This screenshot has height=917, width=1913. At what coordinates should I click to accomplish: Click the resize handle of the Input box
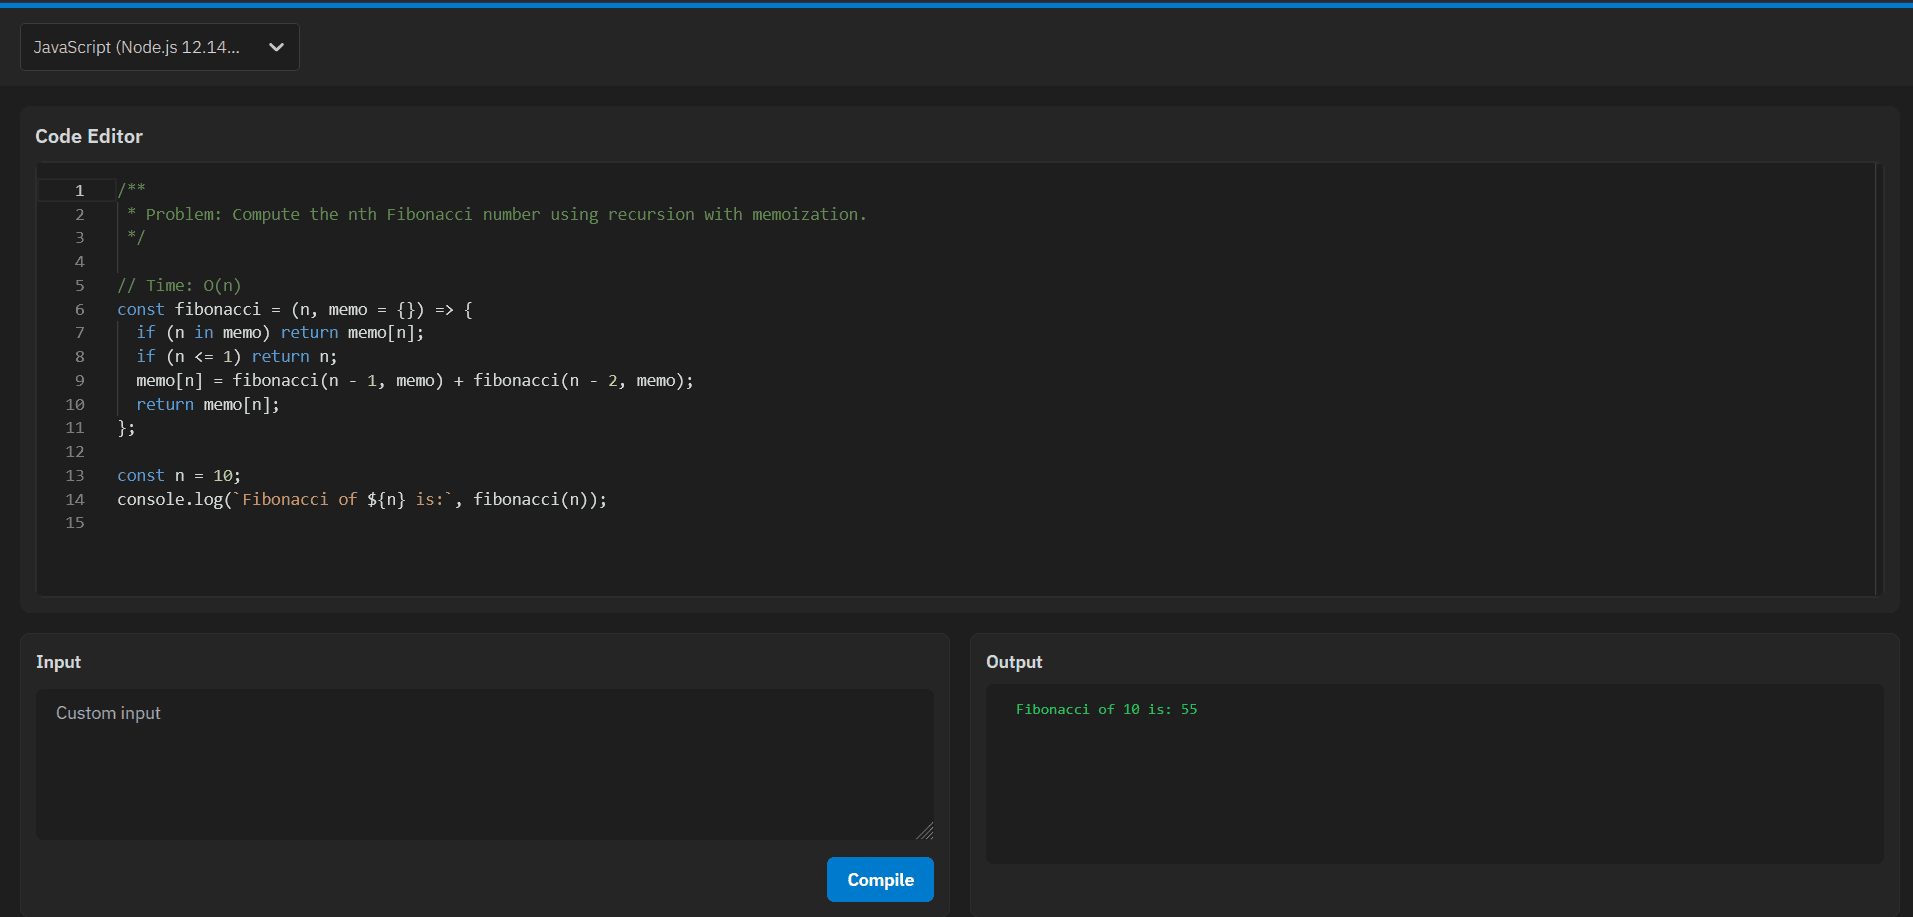[926, 831]
